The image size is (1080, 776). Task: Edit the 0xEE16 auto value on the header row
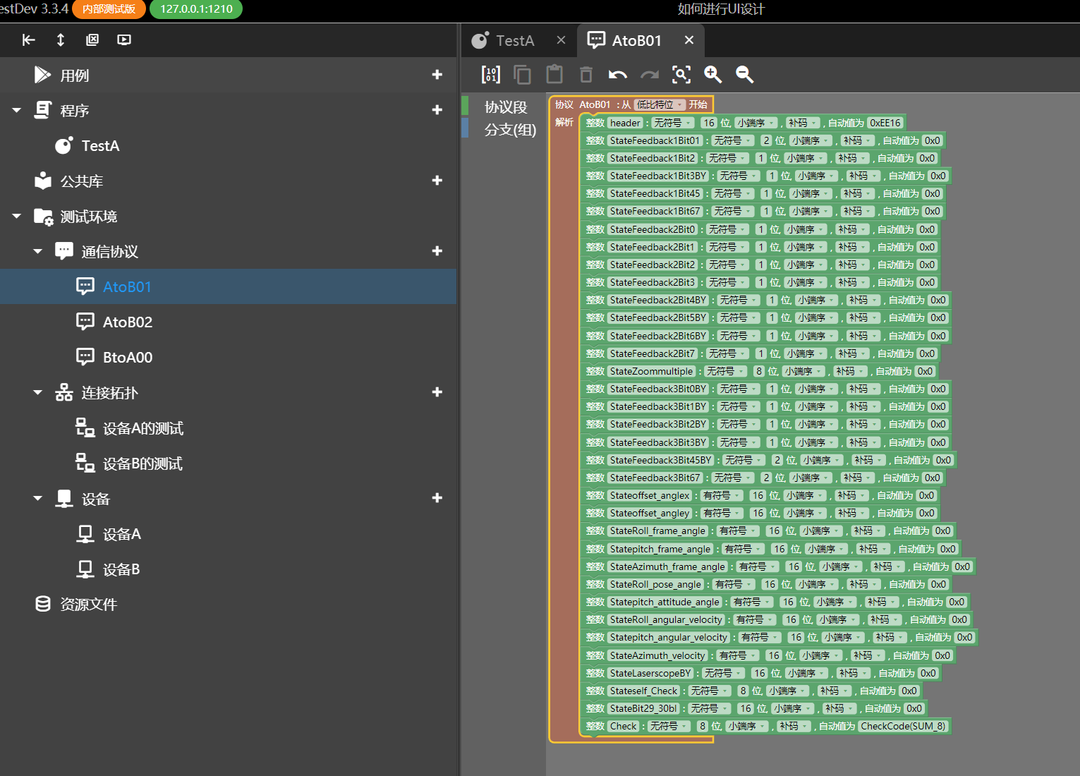pos(885,123)
